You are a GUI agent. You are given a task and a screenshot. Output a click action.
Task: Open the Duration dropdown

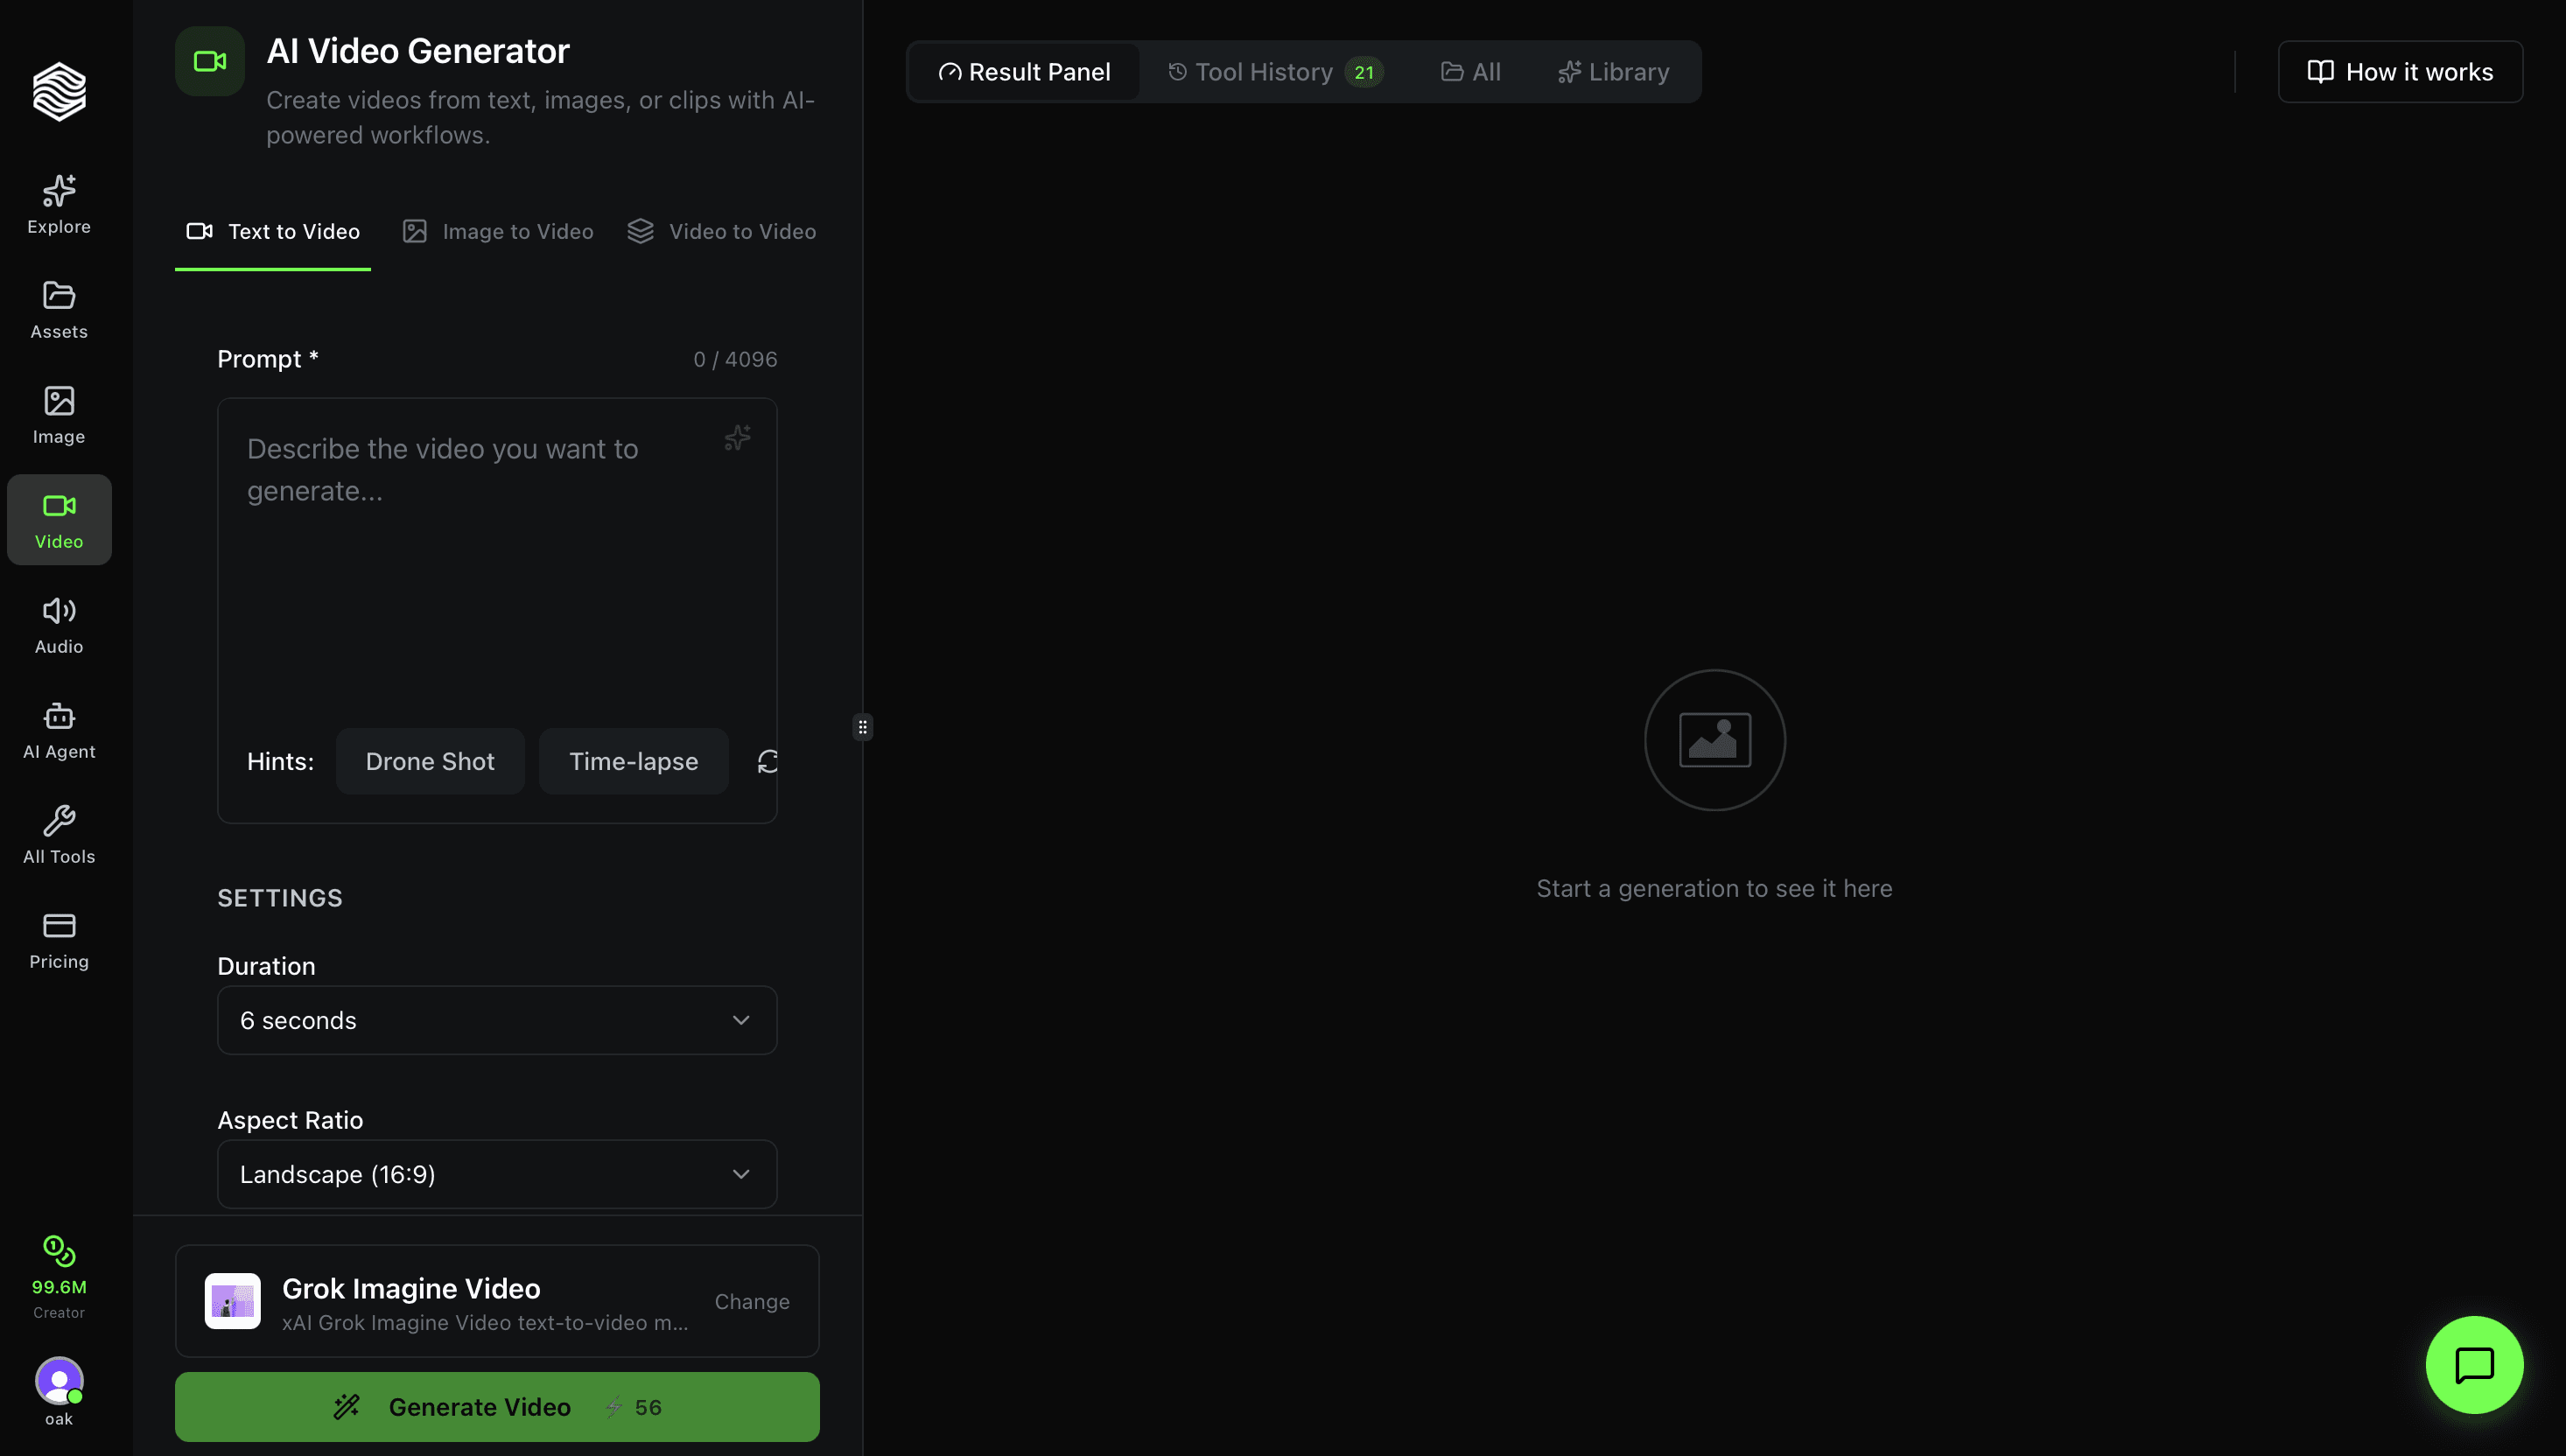click(x=497, y=1020)
